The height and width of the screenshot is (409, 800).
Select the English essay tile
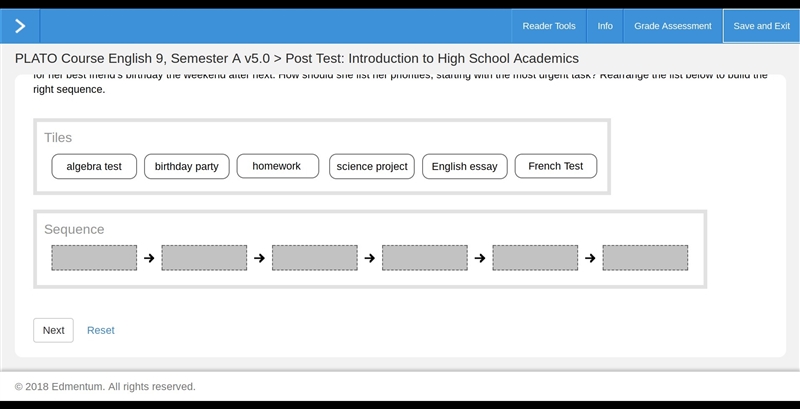tap(465, 166)
